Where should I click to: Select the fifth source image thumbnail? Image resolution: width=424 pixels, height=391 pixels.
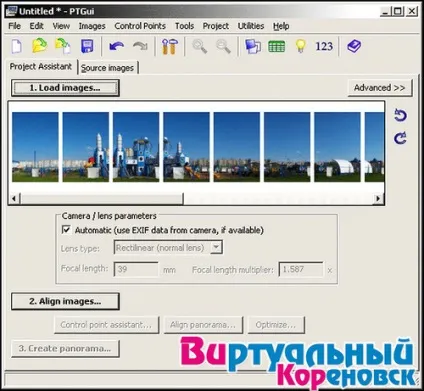coord(237,147)
